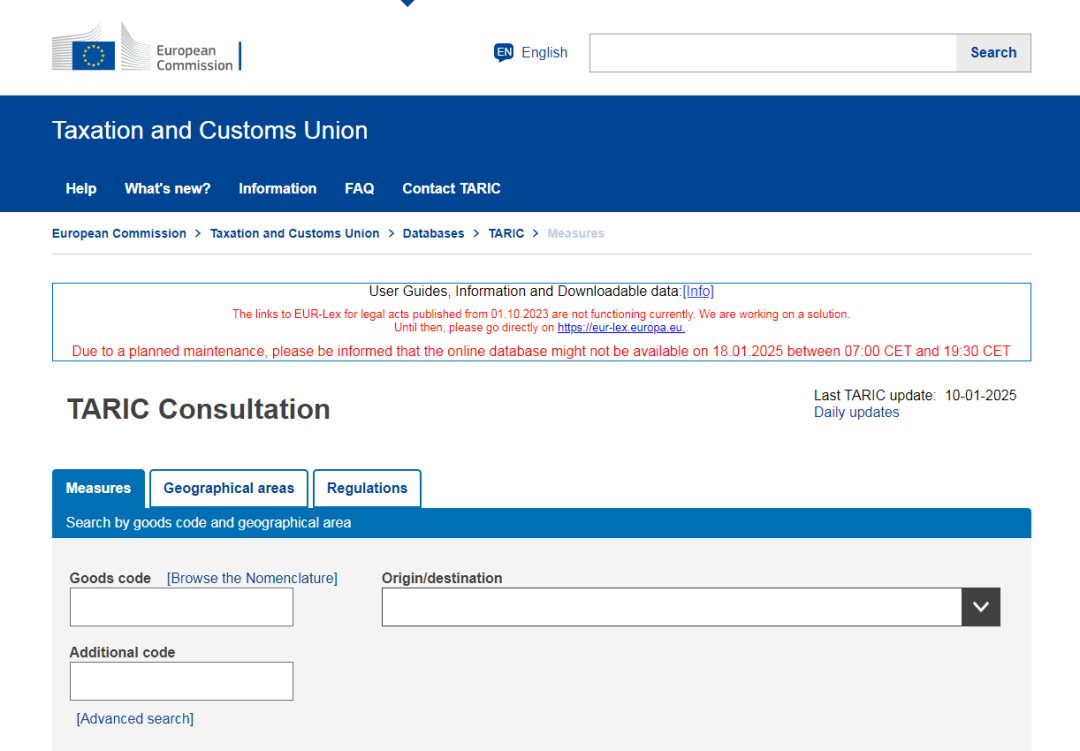The width and height of the screenshot is (1080, 751).
Task: Open the Daily updates link
Action: coord(856,412)
